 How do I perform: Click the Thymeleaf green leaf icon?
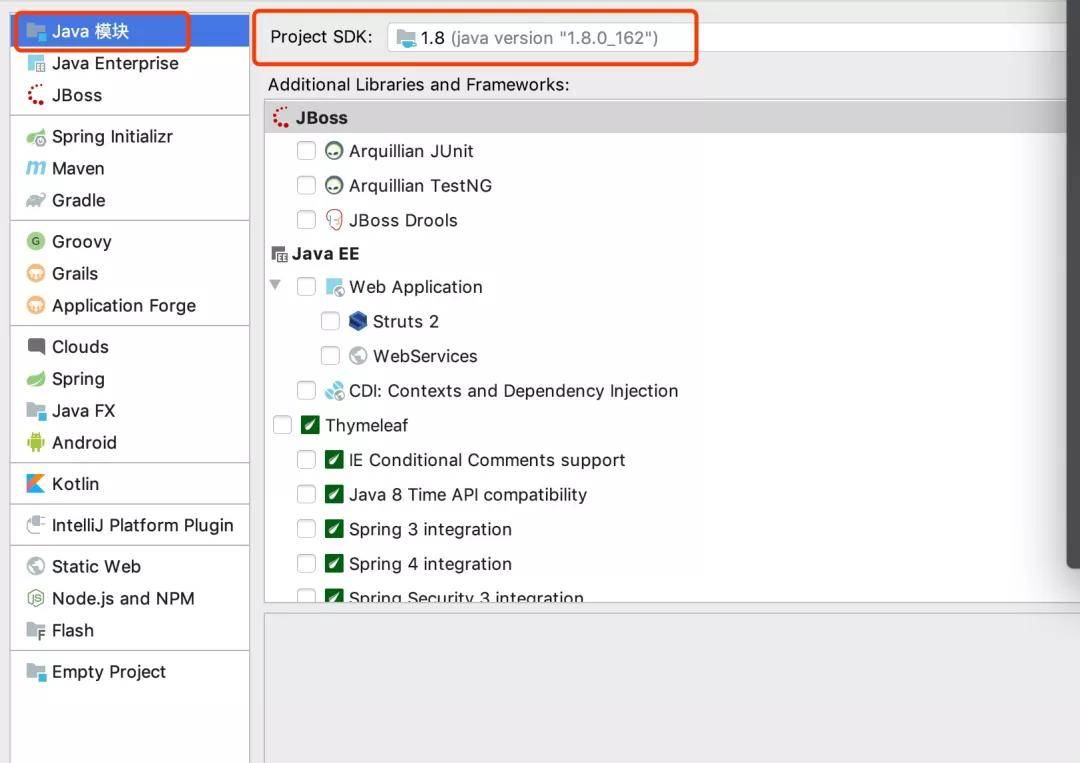(x=310, y=425)
